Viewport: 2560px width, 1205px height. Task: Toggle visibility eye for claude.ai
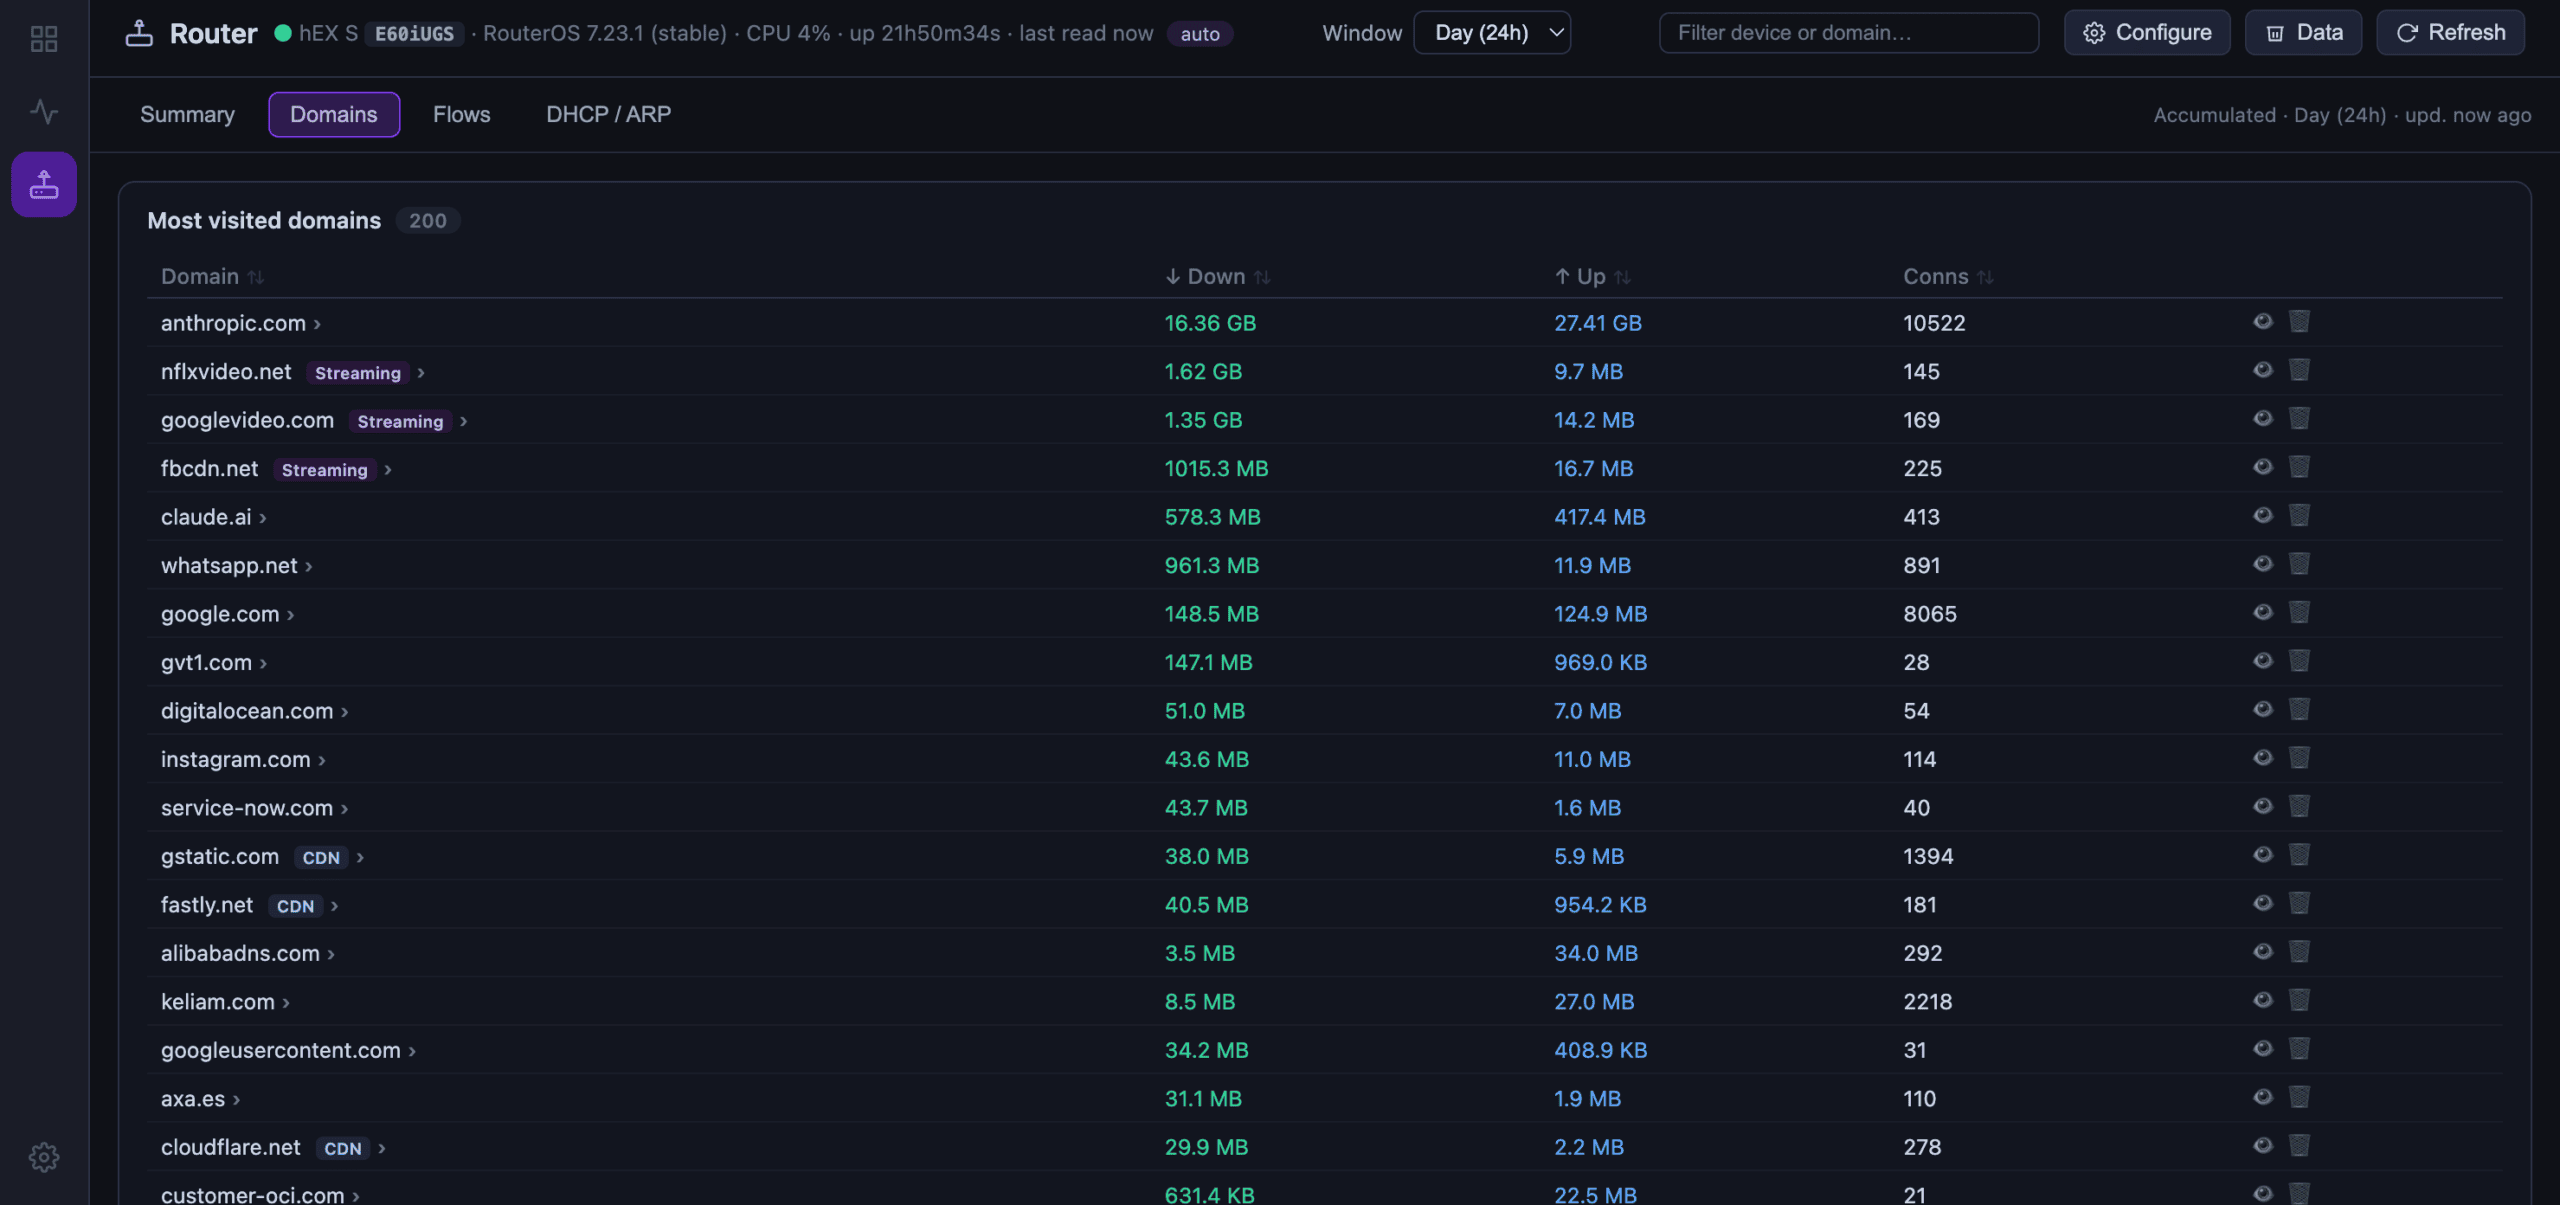tap(2262, 515)
